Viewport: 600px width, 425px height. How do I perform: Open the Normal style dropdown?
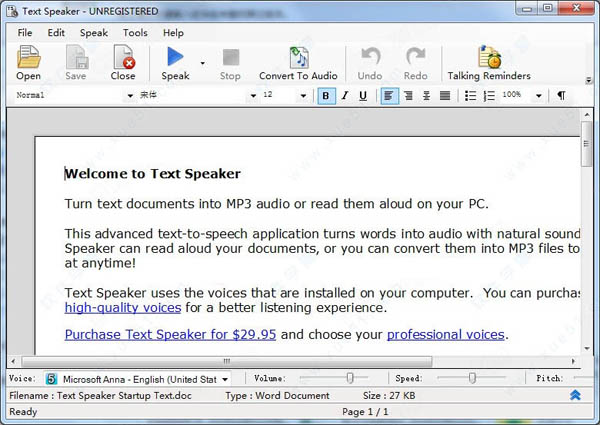pyautogui.click(x=130, y=96)
